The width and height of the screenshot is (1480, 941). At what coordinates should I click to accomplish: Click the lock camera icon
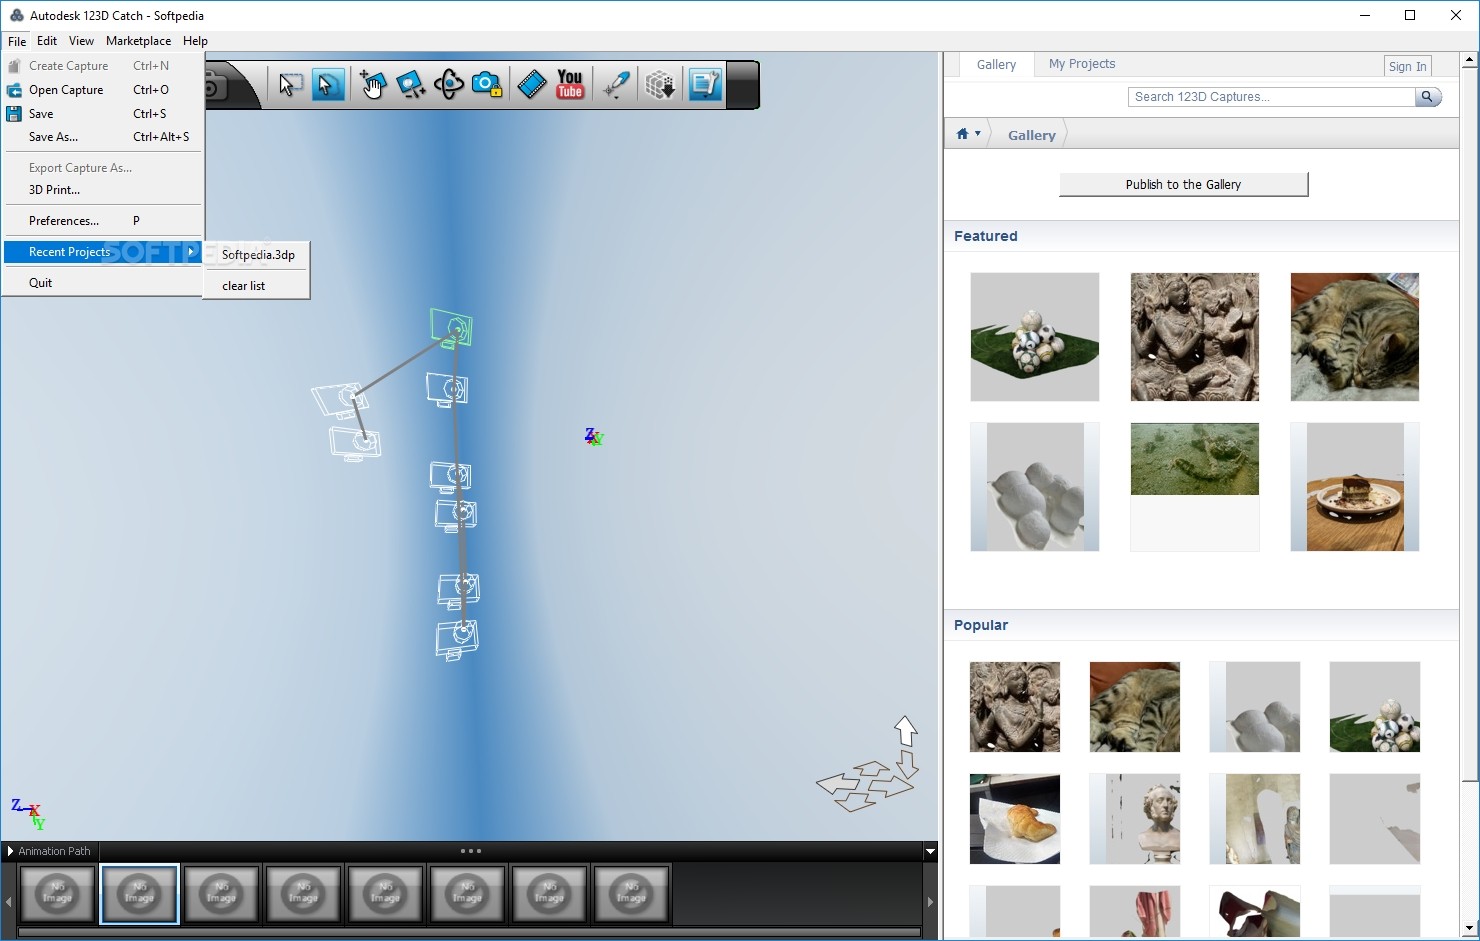click(487, 85)
